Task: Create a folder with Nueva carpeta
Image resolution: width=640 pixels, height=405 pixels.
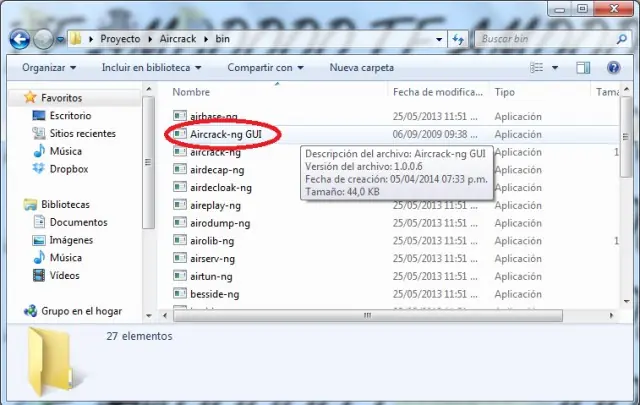Action: tap(362, 68)
